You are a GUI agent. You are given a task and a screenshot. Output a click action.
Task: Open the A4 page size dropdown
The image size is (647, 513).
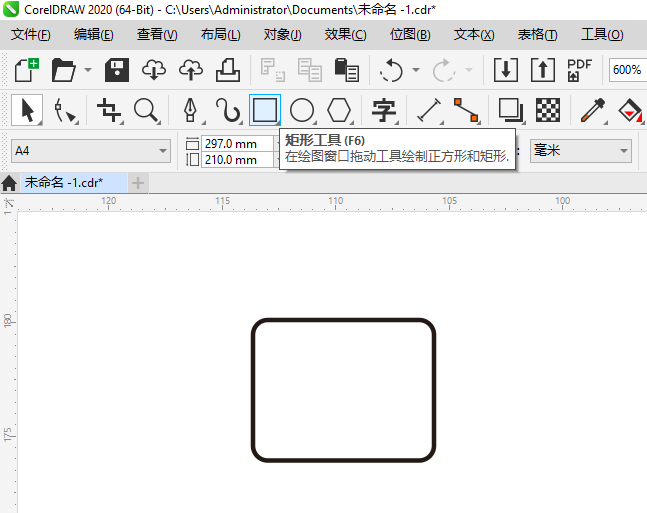coord(91,151)
